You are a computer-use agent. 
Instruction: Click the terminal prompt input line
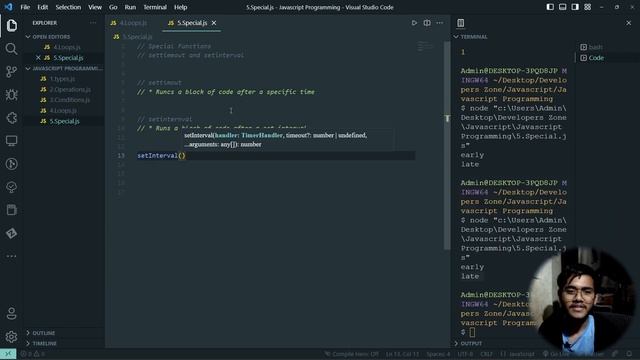point(467,332)
